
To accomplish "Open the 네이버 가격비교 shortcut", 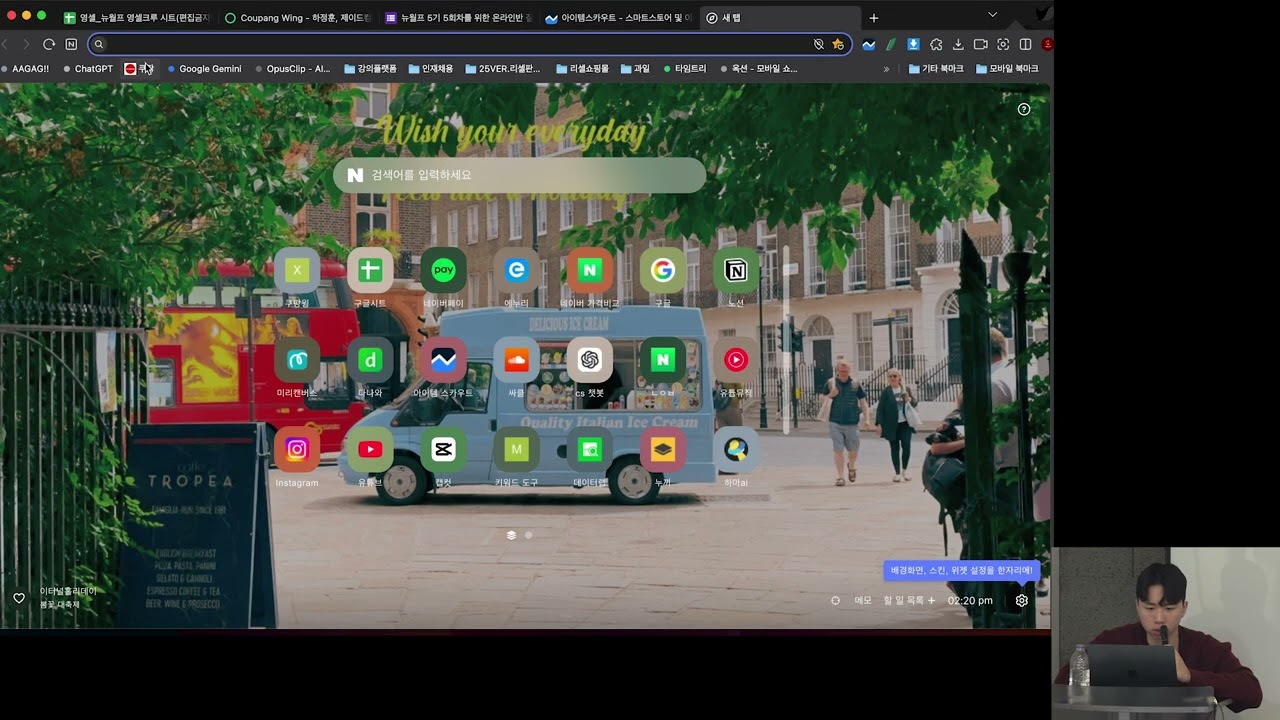I will point(589,270).
